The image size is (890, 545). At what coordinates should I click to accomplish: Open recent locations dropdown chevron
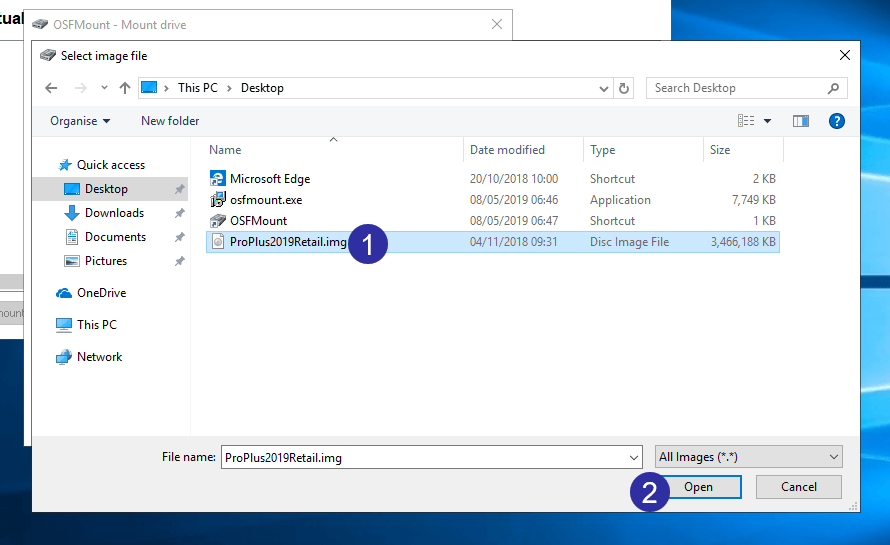click(x=104, y=88)
